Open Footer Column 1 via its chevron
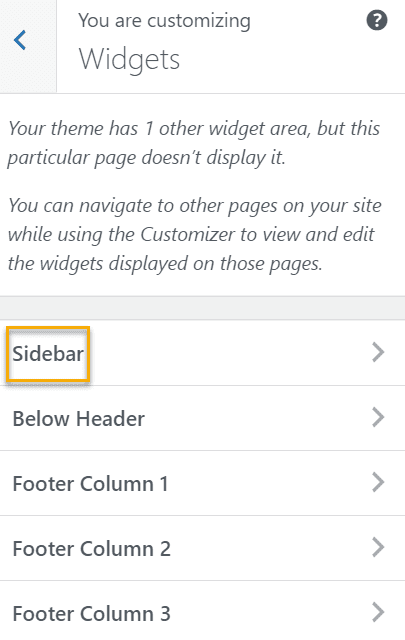 (x=378, y=482)
